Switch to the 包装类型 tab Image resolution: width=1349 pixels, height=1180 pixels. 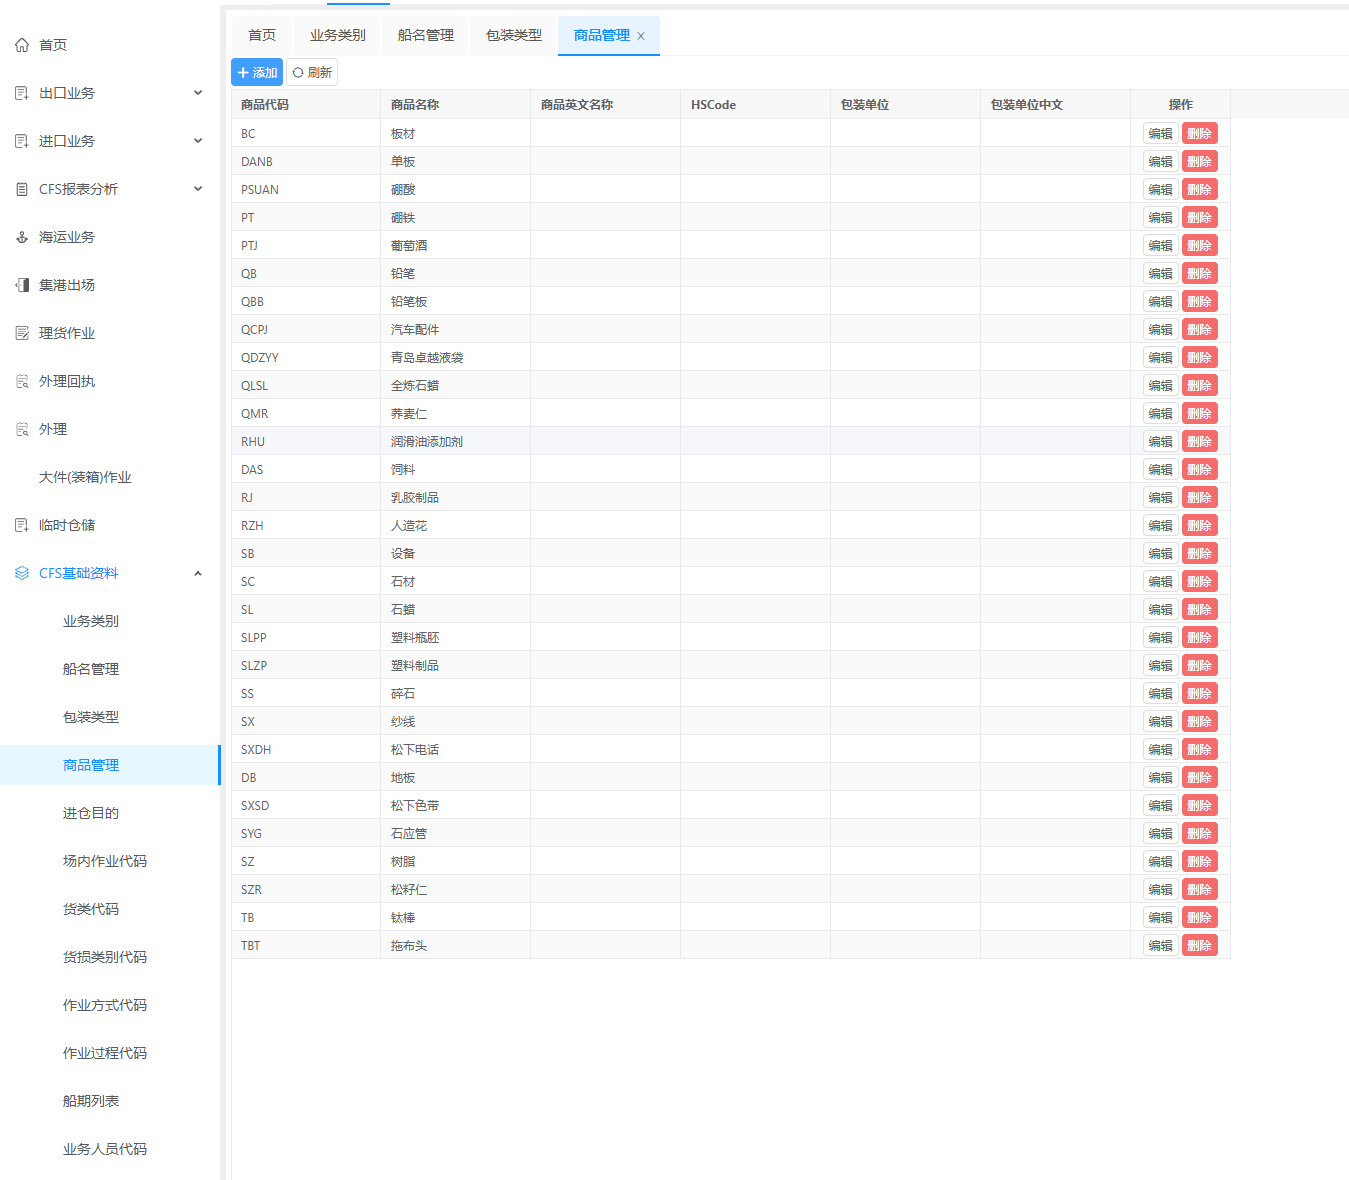tap(513, 35)
